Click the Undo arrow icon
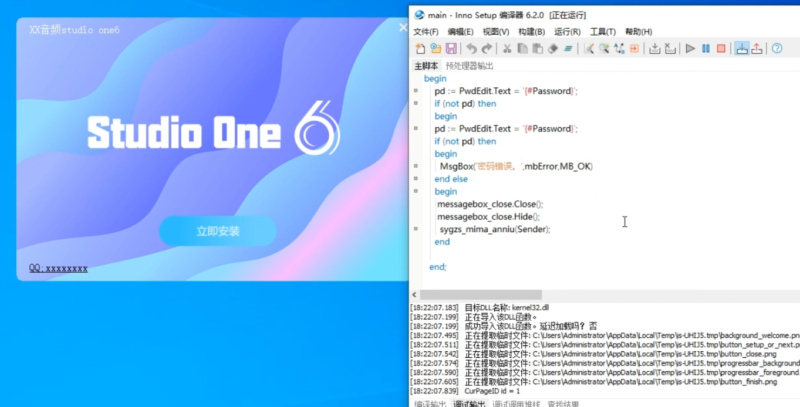Screen dimensions: 800x407 coord(472,48)
